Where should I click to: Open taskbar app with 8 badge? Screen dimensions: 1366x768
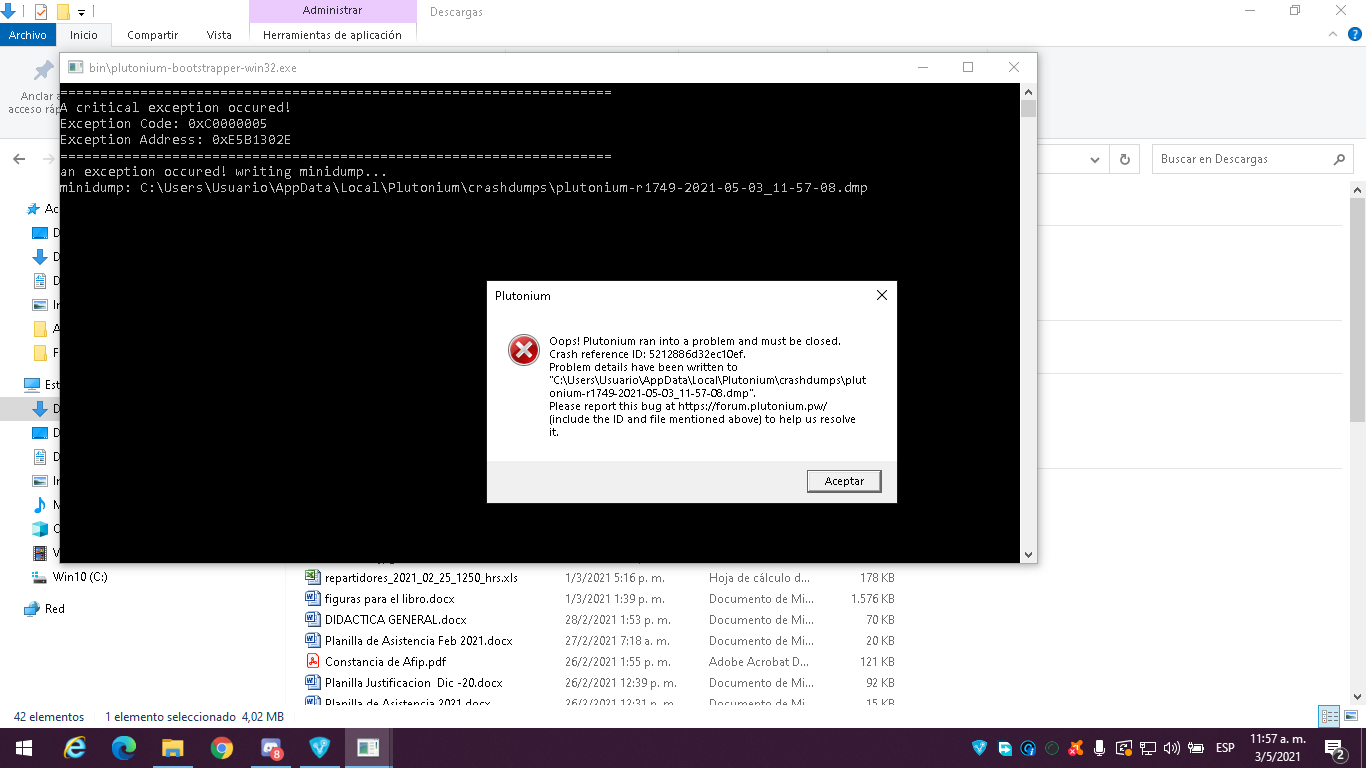coord(271,748)
